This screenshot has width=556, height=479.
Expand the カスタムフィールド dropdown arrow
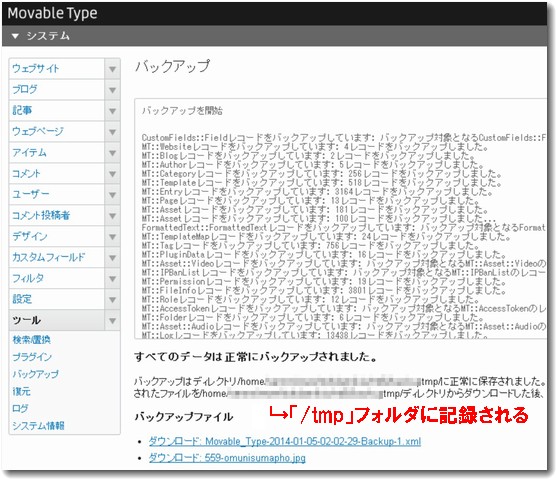(112, 258)
